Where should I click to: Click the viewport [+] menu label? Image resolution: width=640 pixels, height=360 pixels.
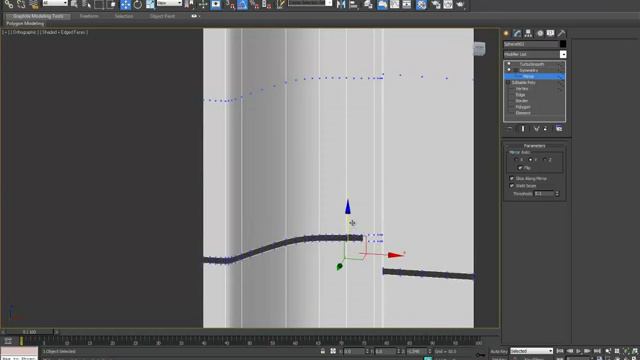point(6,32)
